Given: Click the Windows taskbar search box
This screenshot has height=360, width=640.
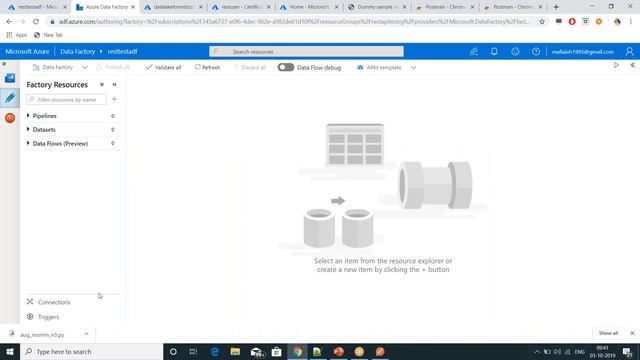Looking at the screenshot, I should click(x=91, y=351).
